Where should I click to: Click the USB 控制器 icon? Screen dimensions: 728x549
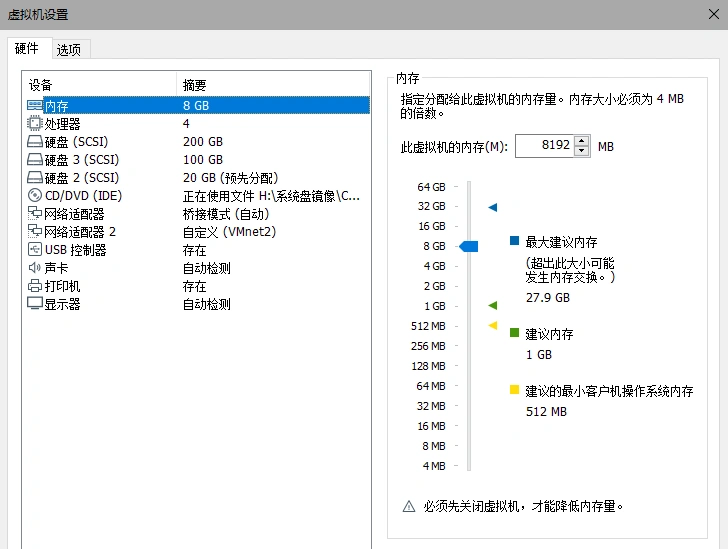pyautogui.click(x=35, y=249)
